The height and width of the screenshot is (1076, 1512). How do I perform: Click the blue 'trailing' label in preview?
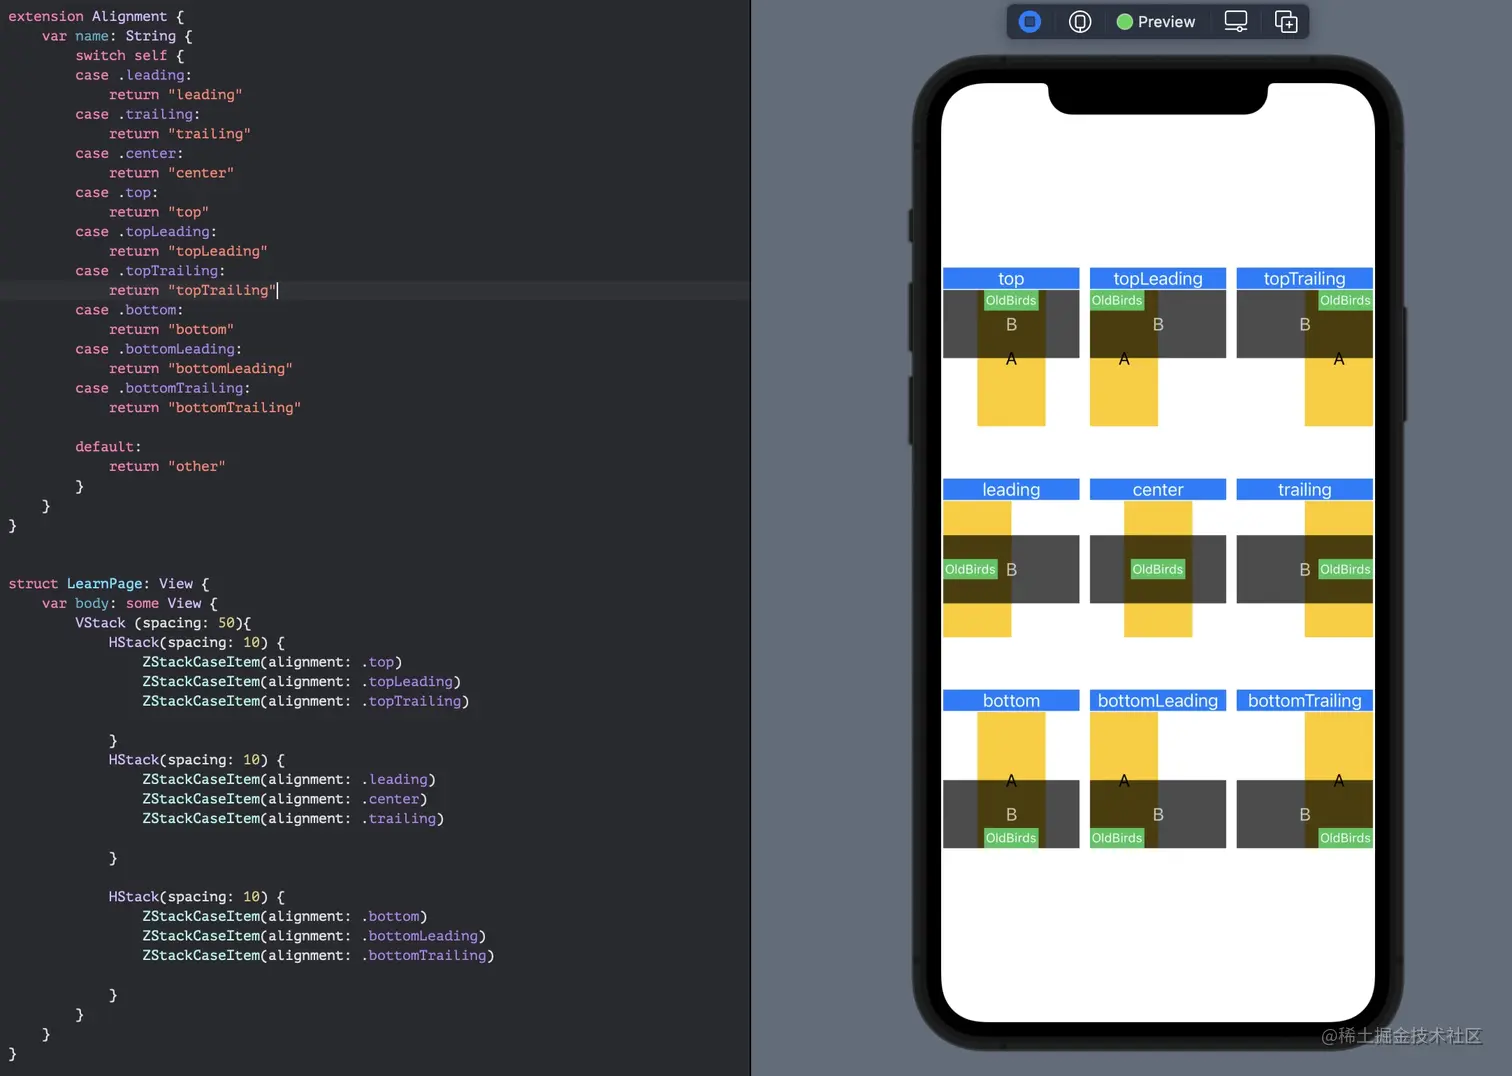pos(1304,489)
